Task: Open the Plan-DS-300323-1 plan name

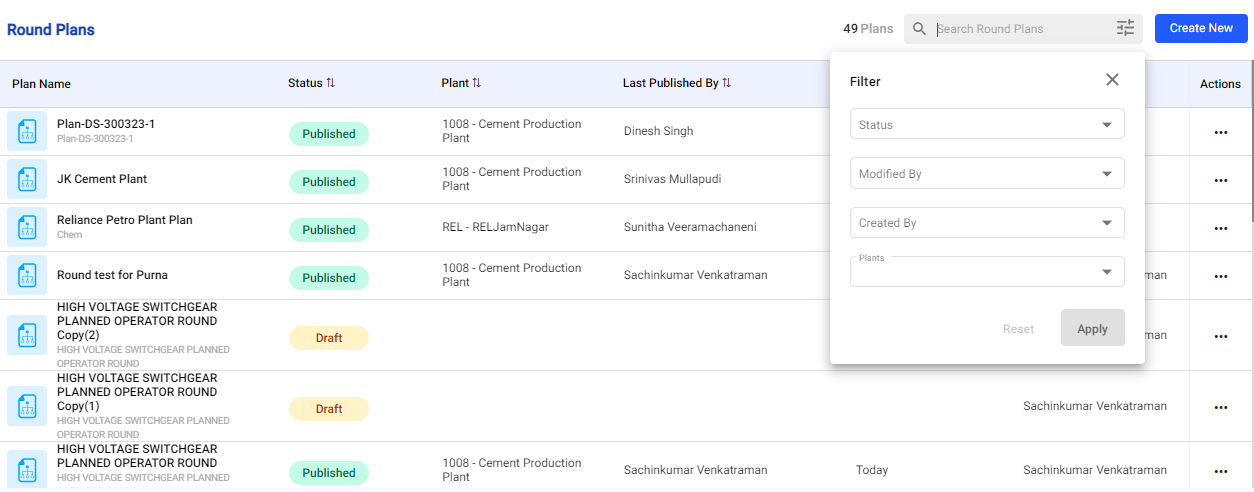Action: tap(106, 124)
